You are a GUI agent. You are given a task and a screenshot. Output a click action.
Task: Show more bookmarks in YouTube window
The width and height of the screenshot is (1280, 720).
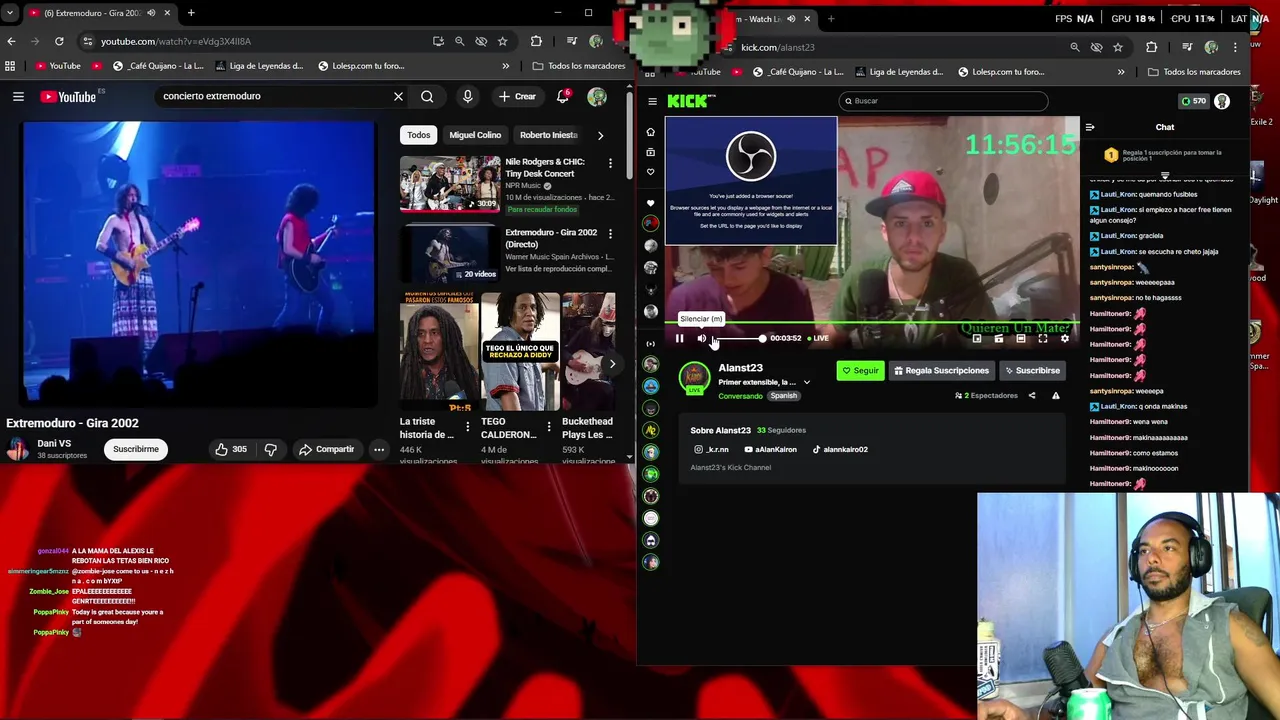(505, 66)
